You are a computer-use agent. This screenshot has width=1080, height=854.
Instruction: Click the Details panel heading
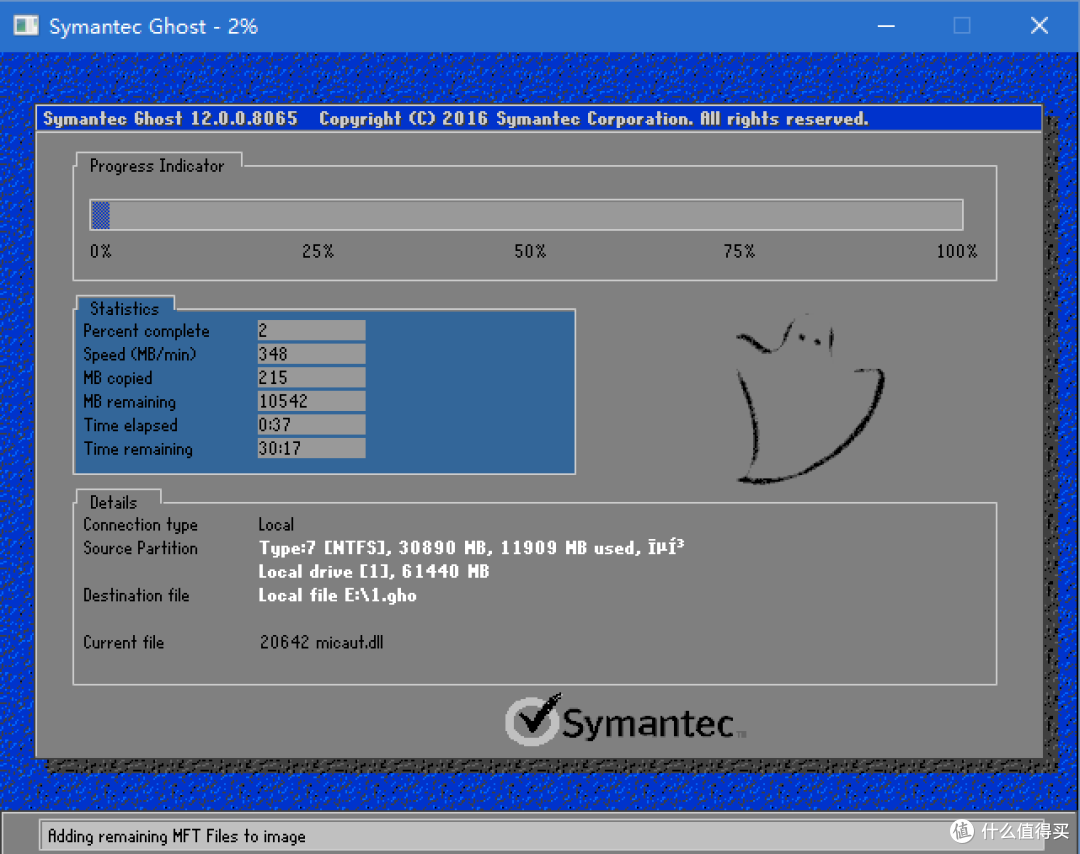coord(114,502)
